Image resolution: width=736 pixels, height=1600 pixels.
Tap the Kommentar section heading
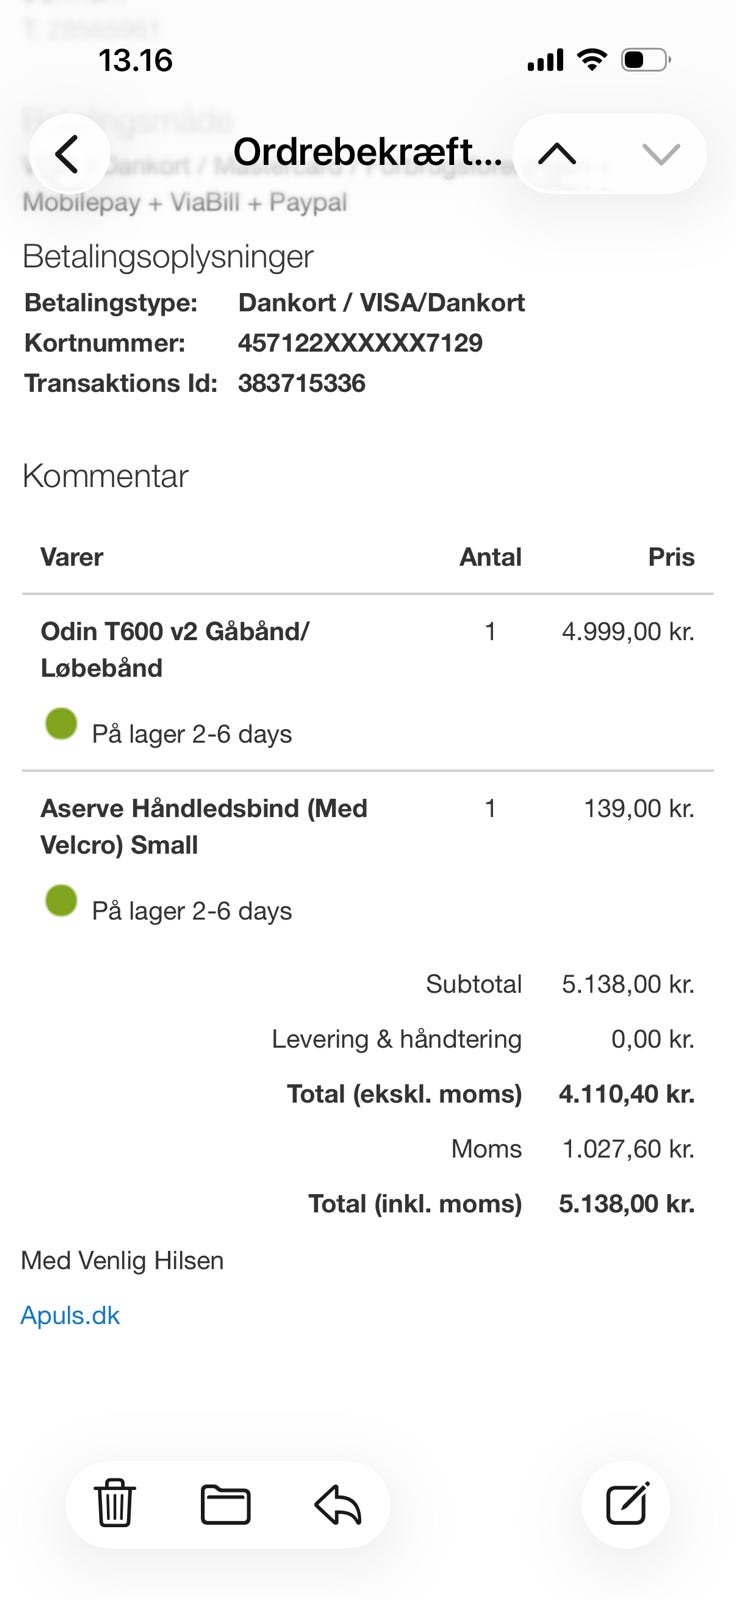point(105,476)
